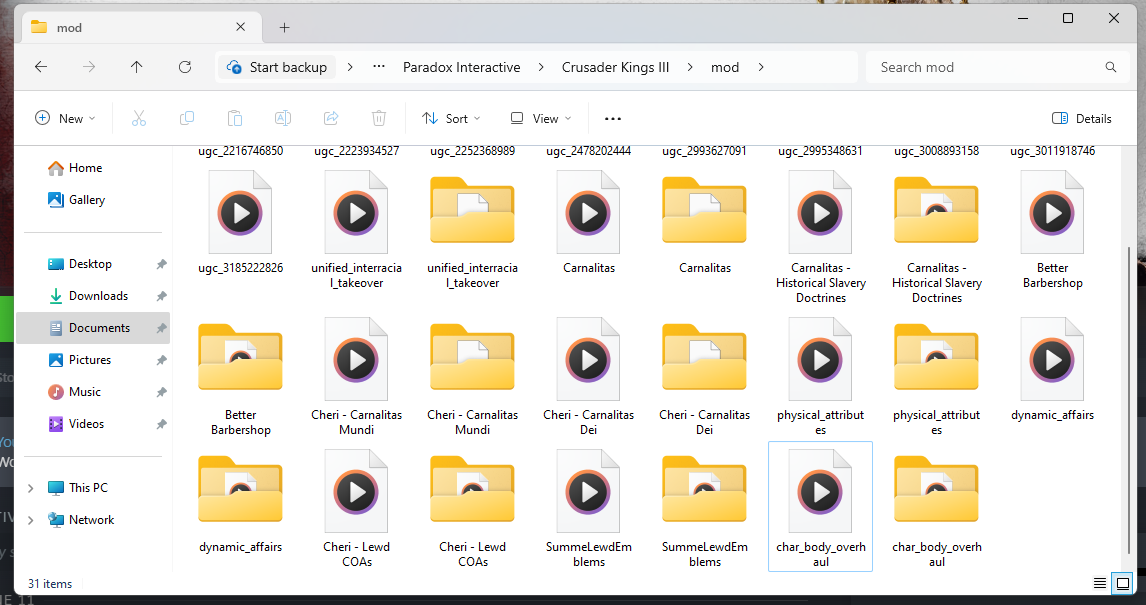1146x605 pixels.
Task: Select the Carnalitas mod file
Action: click(x=588, y=222)
